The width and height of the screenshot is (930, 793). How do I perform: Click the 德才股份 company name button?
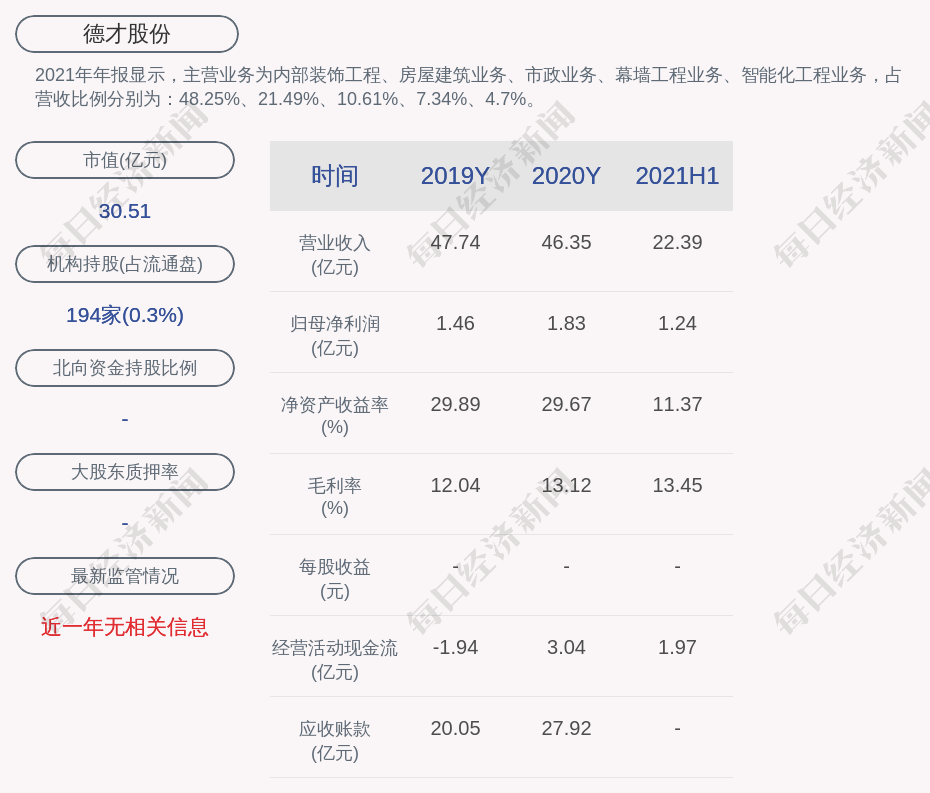click(x=127, y=34)
